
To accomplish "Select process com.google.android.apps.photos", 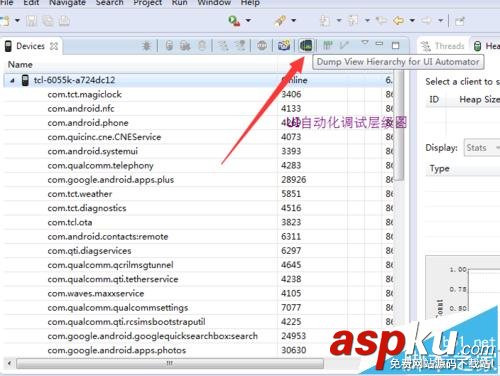I will 117,351.
